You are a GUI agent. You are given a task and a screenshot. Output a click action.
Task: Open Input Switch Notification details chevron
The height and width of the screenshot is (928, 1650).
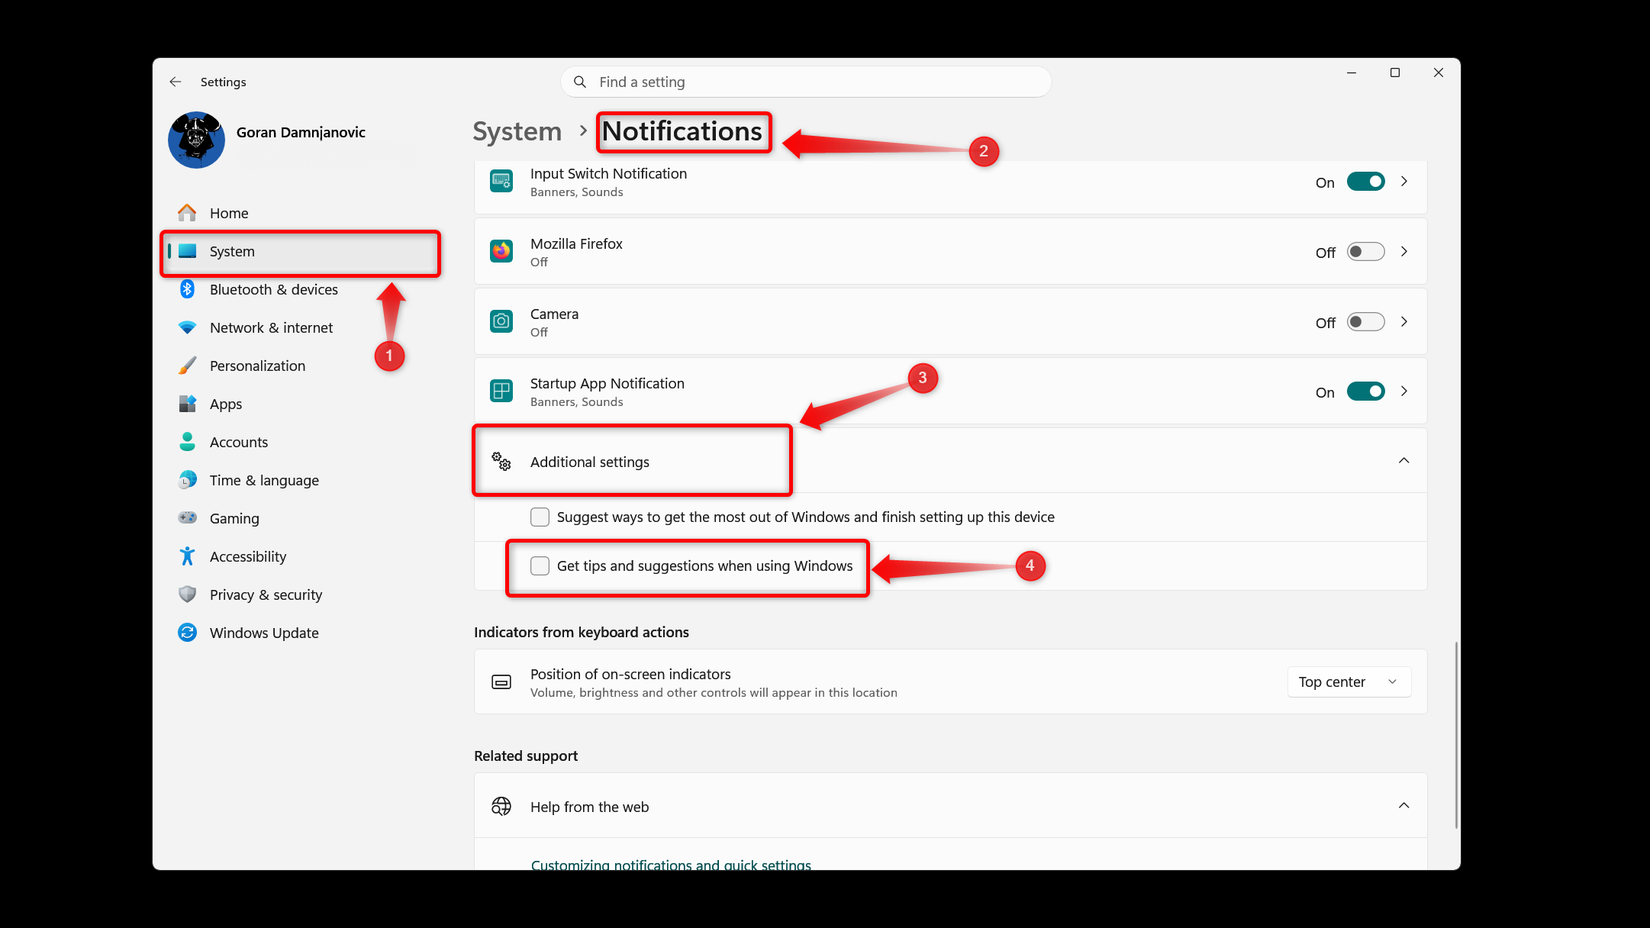click(x=1404, y=182)
